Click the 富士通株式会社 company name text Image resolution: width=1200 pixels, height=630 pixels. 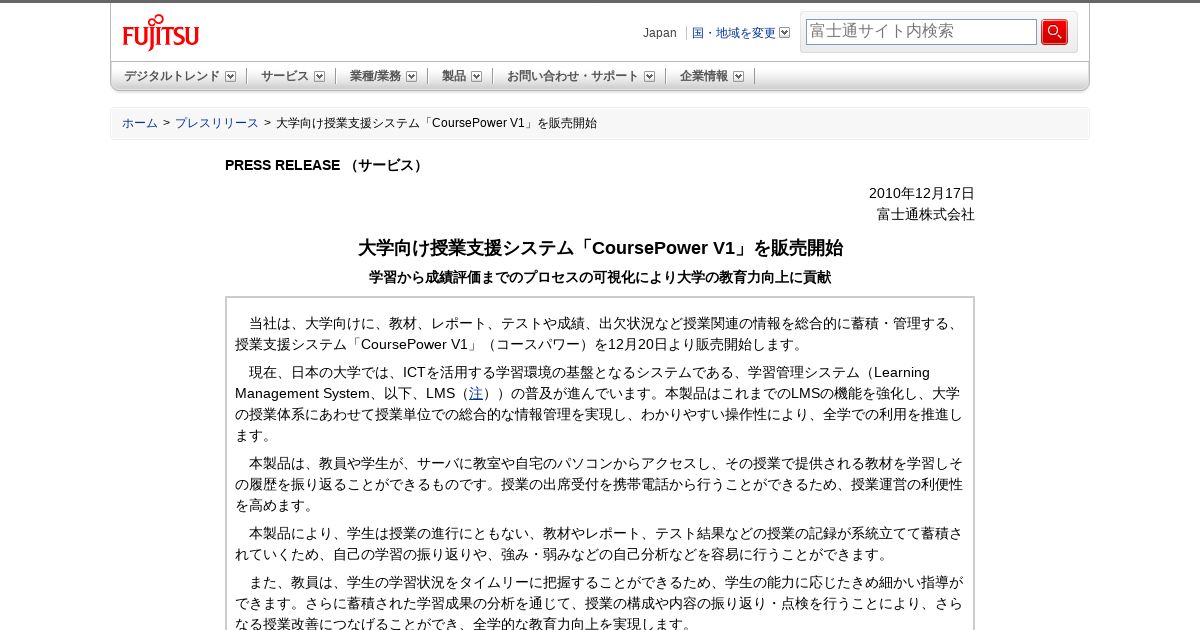tap(926, 214)
